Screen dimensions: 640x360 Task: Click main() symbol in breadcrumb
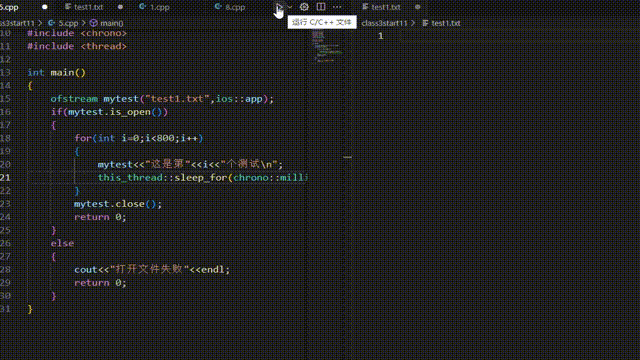(x=111, y=23)
